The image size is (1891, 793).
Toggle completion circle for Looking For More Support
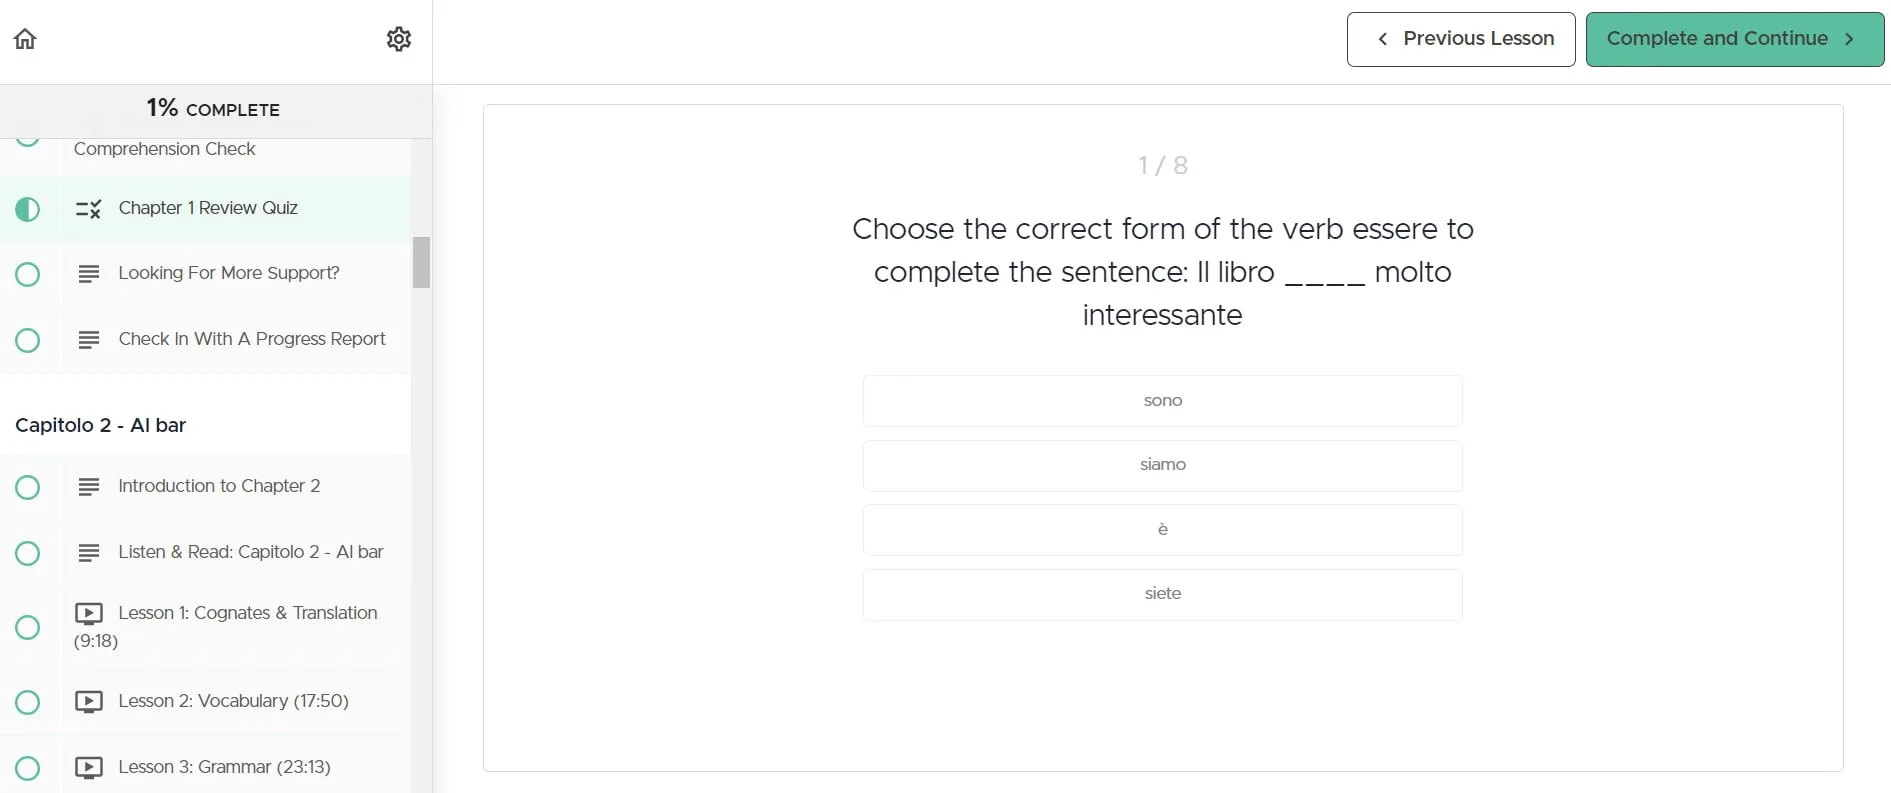(28, 274)
